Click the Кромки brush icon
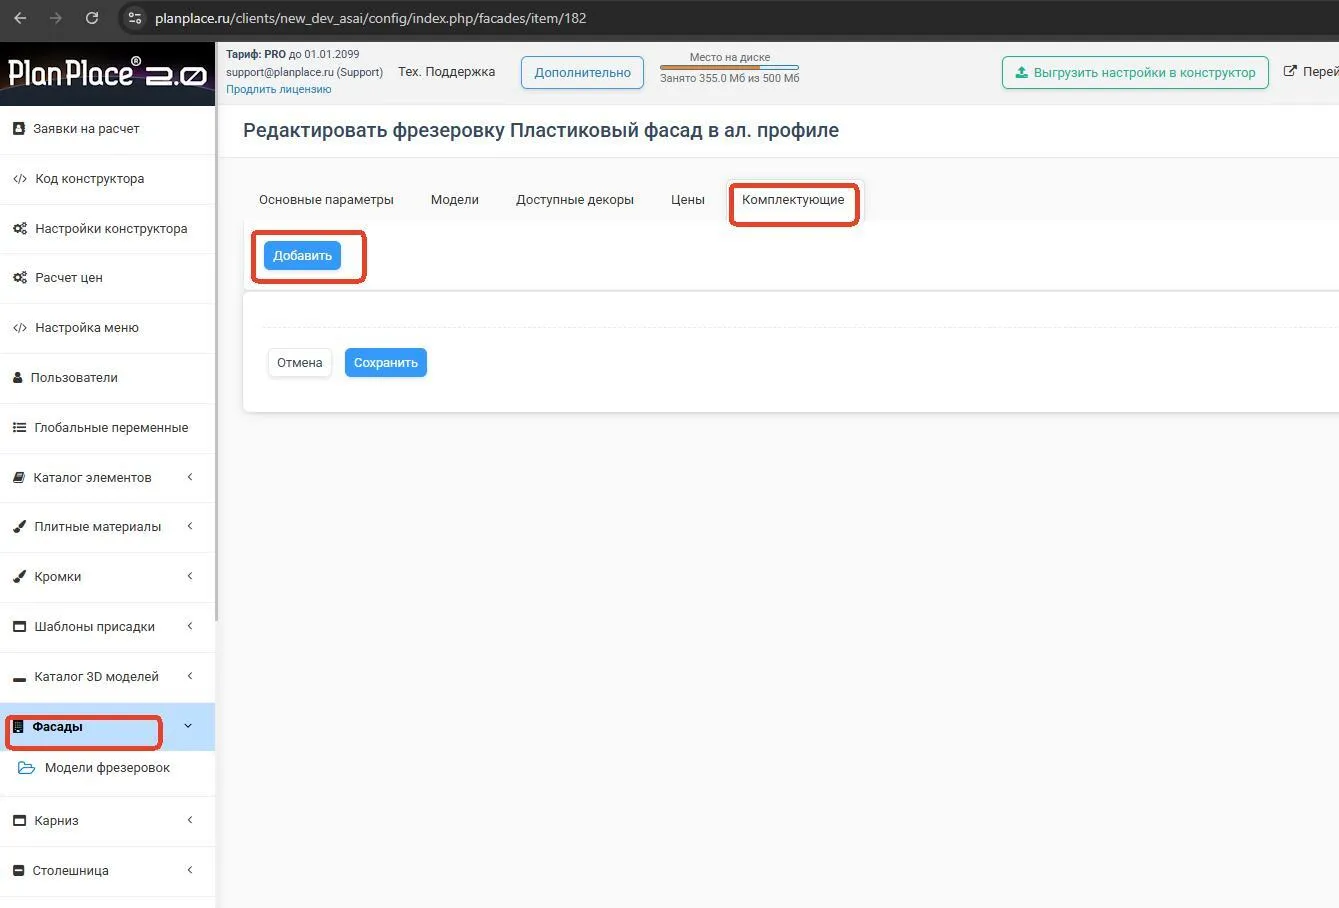 [19, 577]
